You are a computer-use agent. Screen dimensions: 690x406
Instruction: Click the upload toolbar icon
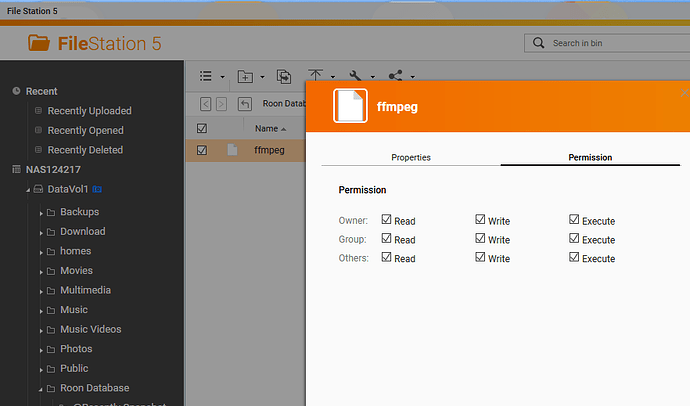pos(315,75)
